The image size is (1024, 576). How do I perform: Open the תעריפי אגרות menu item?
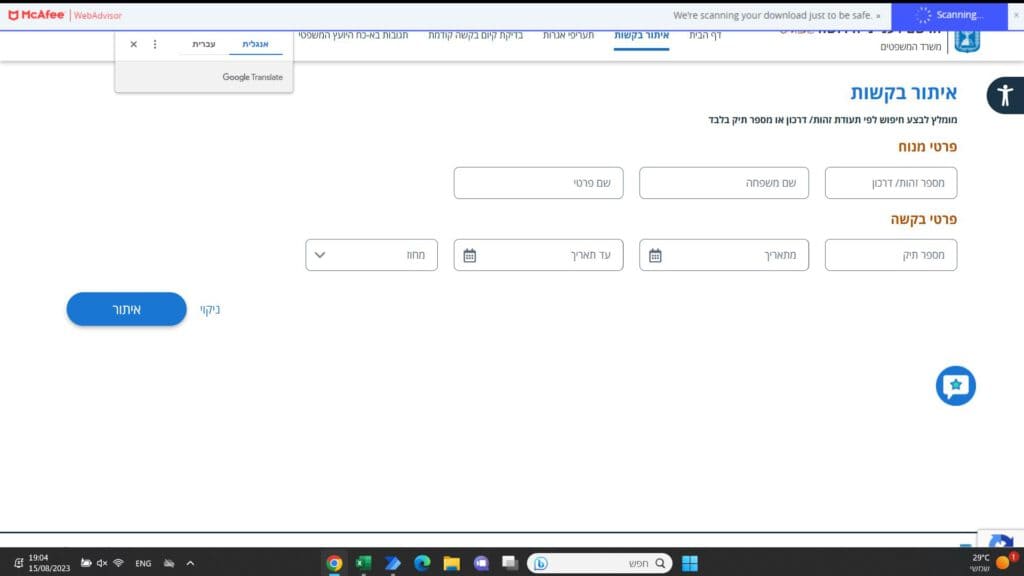click(568, 35)
